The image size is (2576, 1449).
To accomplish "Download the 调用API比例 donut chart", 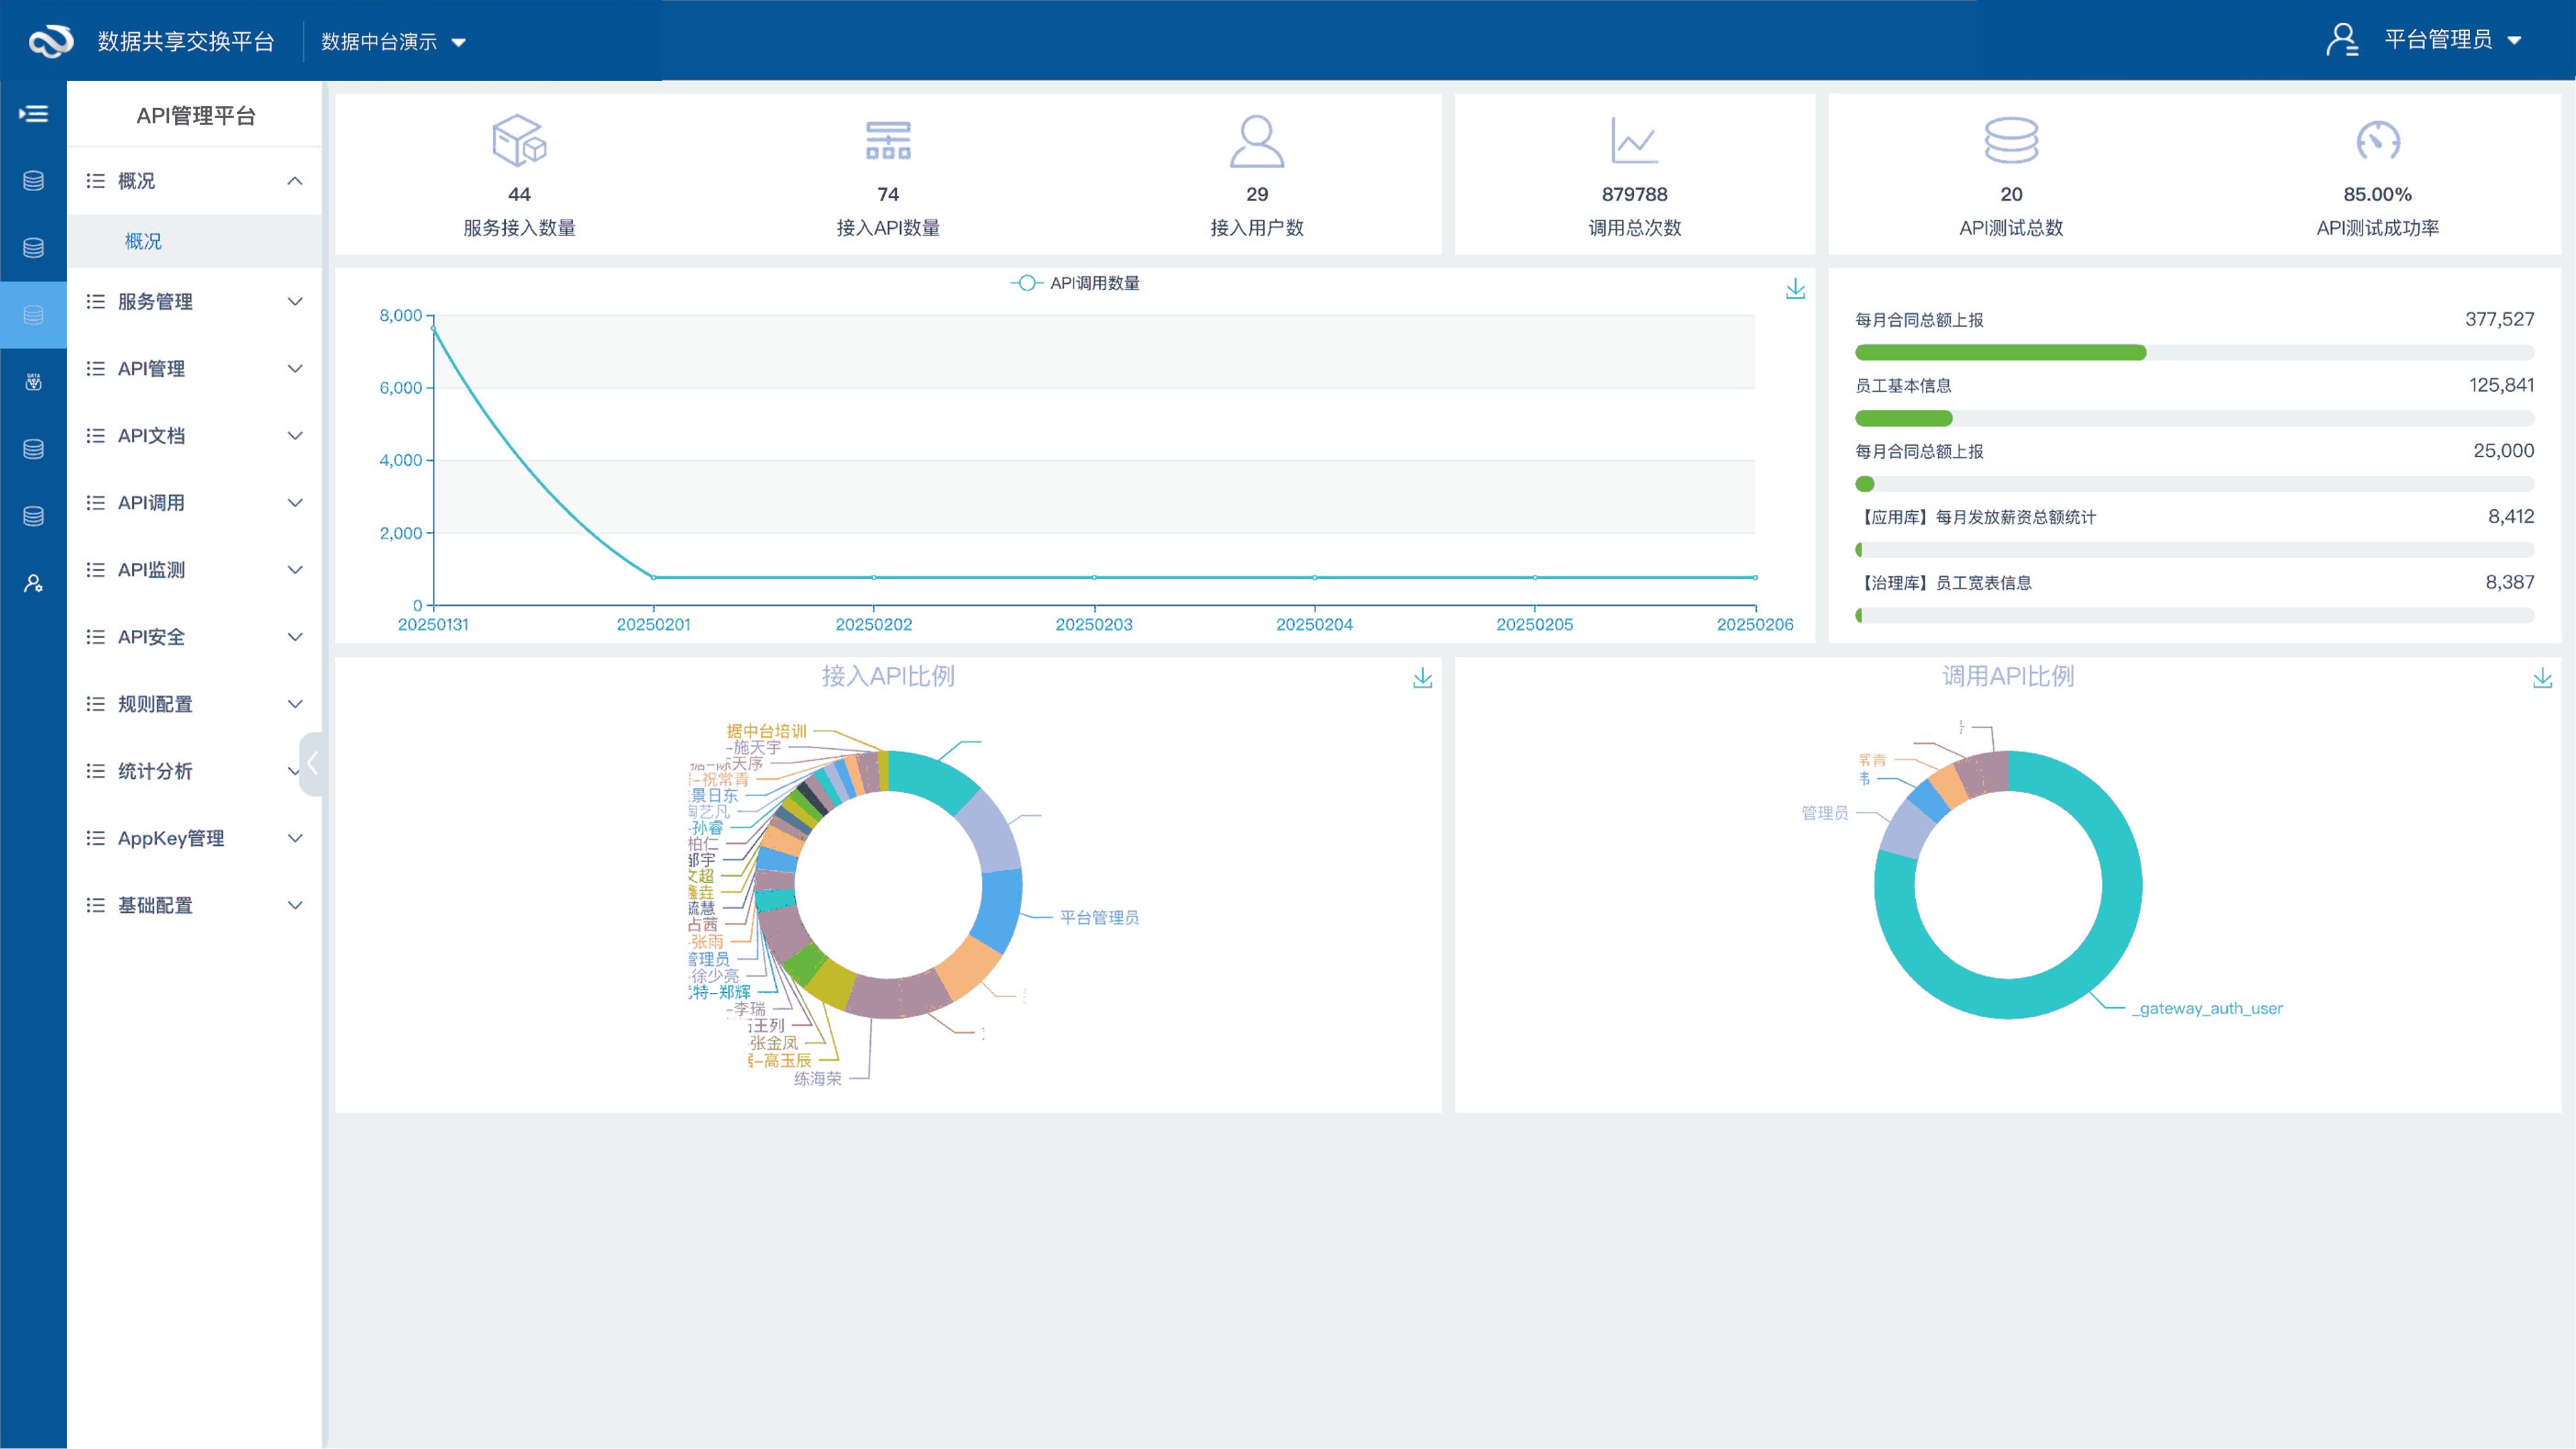I will click(2542, 678).
